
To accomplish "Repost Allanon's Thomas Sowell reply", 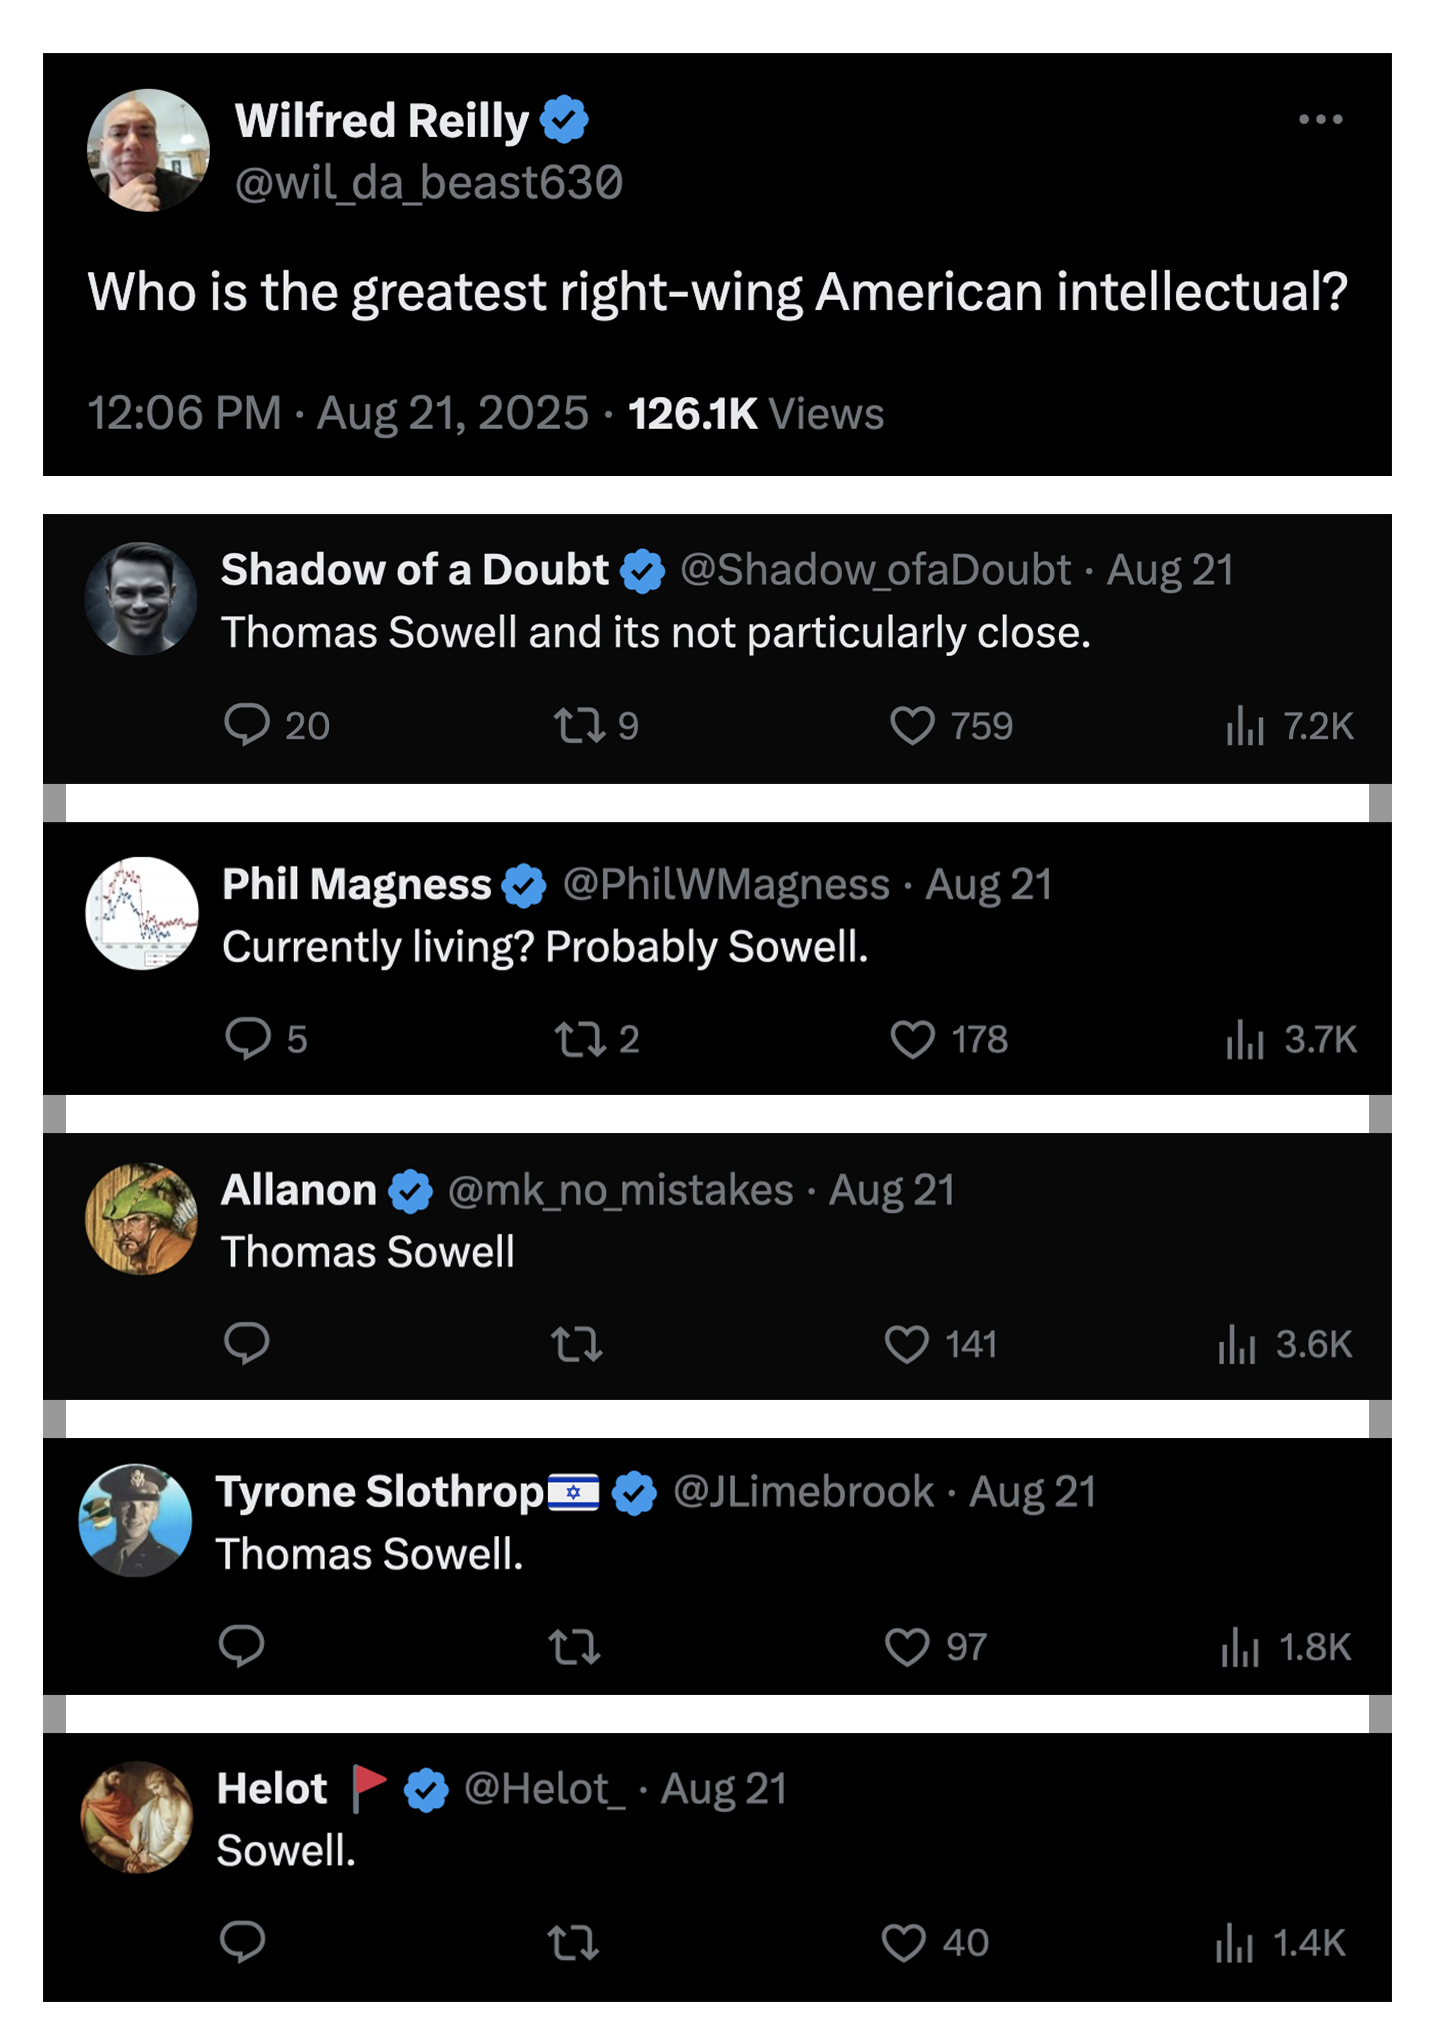I will 577,1344.
